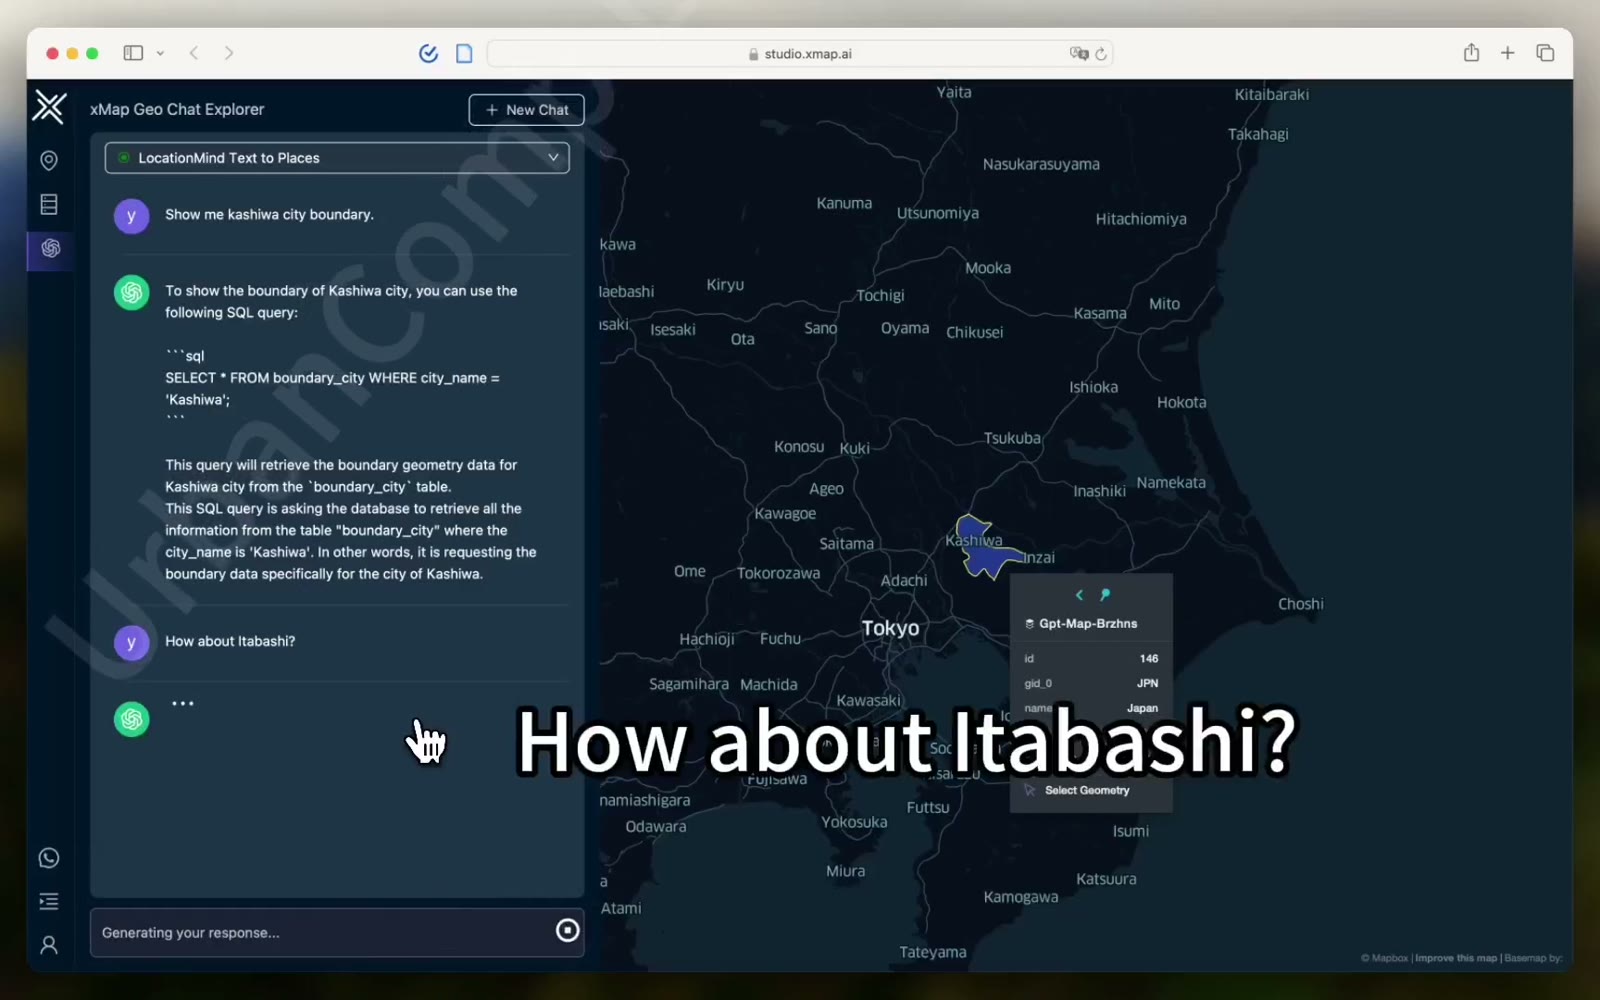Select the Geo Chat sidebar icon
The width and height of the screenshot is (1600, 1000).
click(50, 248)
